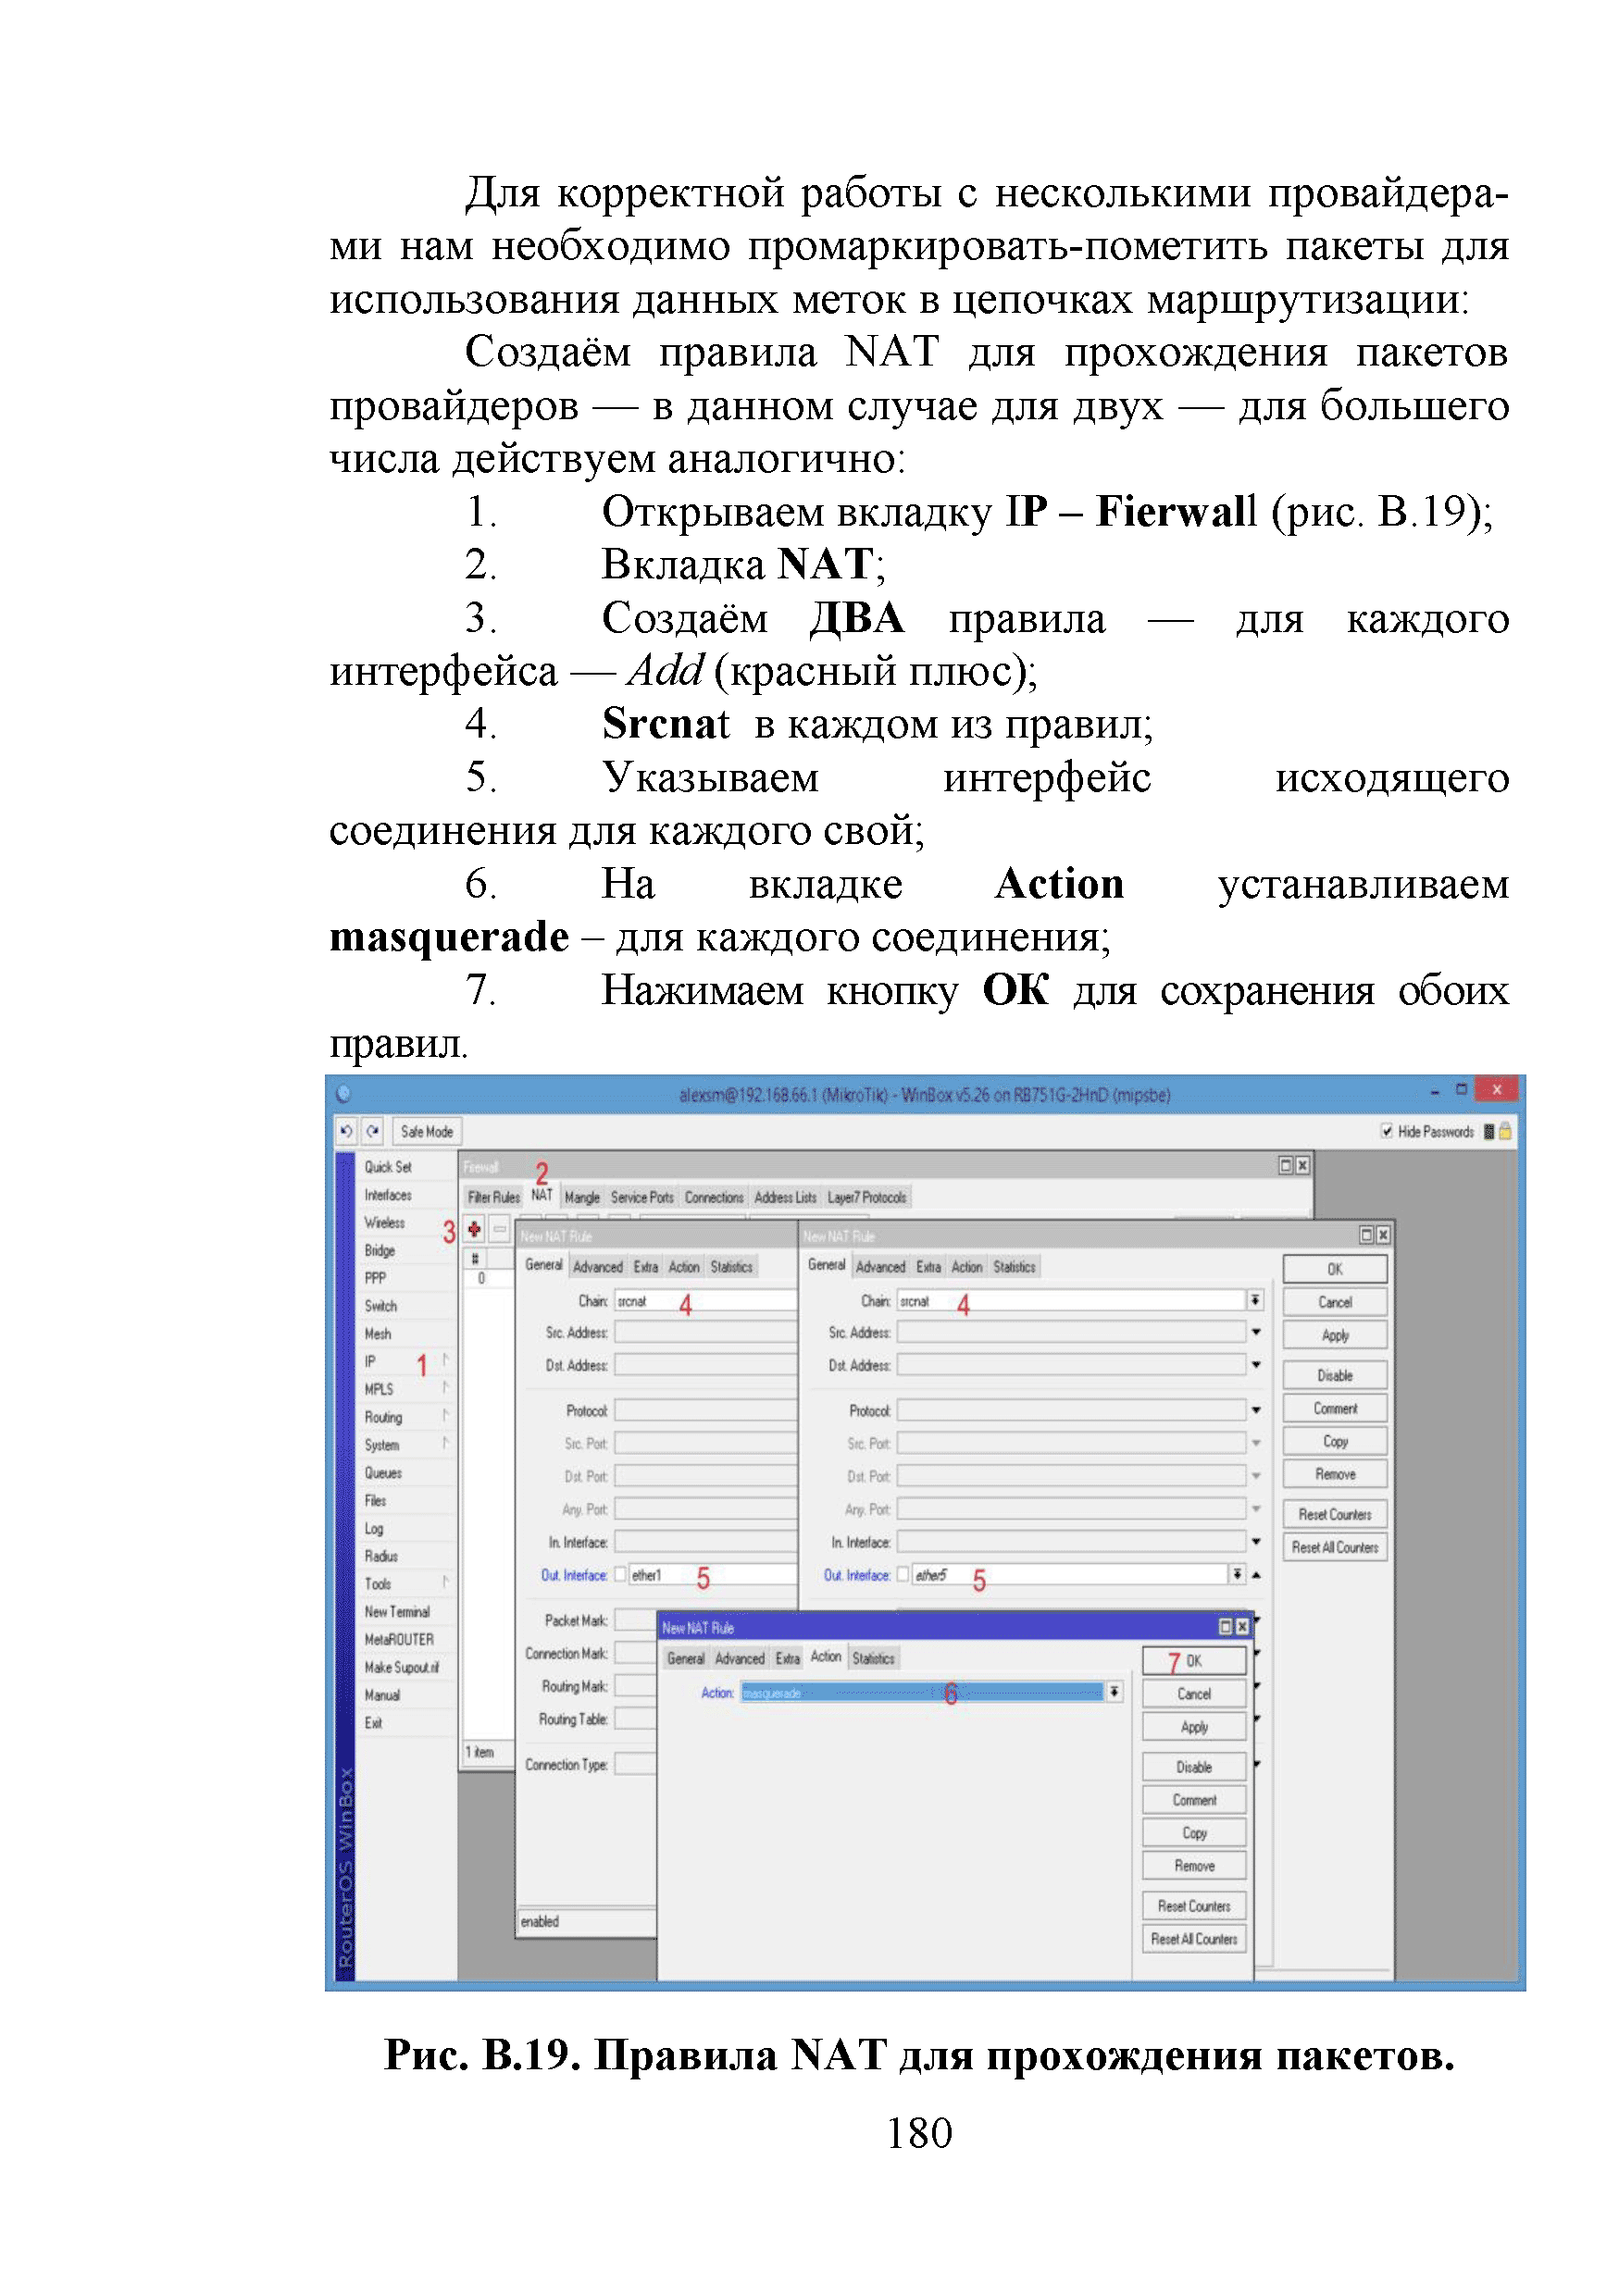
Task: Expand the Routing submenu arrow
Action: tap(445, 1416)
